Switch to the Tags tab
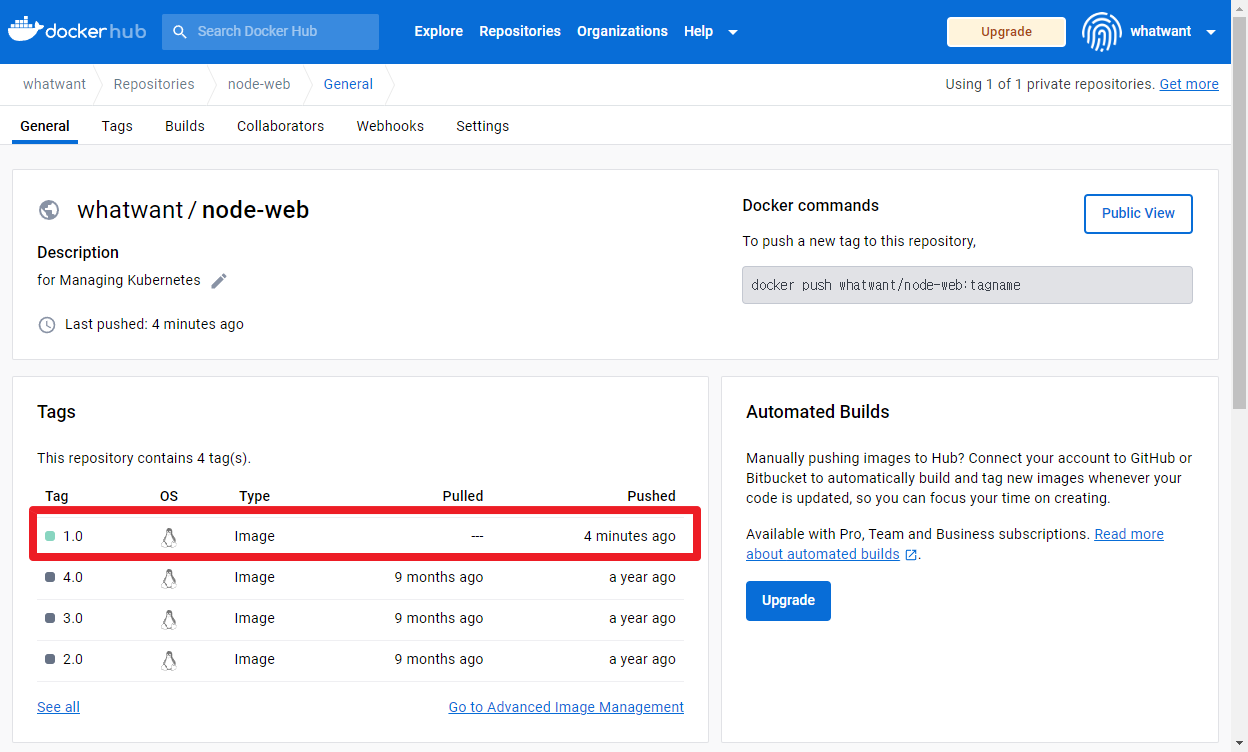 click(x=117, y=126)
